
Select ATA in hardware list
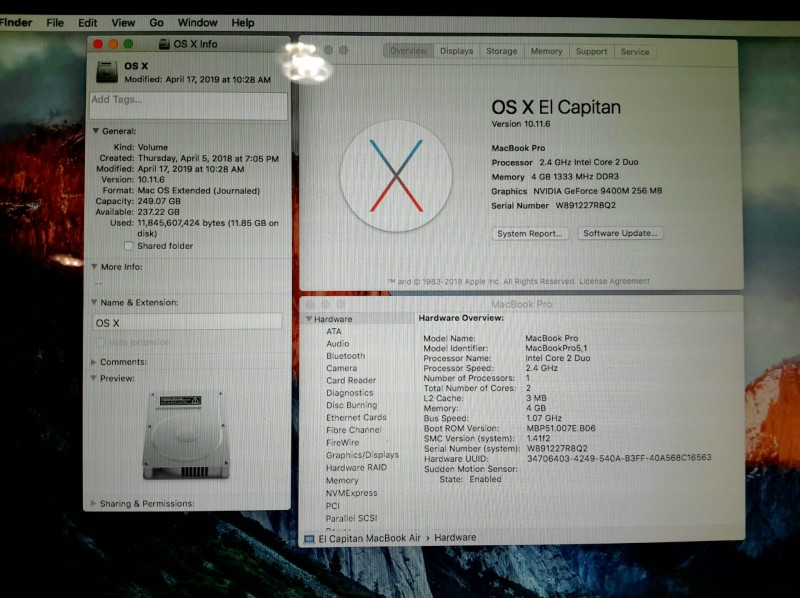(x=334, y=331)
